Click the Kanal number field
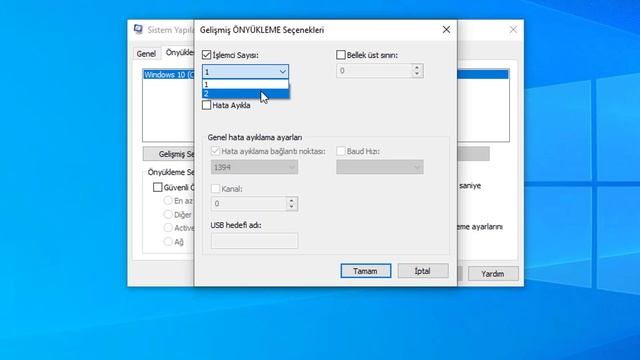Viewport: 640px width, 360px height. coord(249,204)
